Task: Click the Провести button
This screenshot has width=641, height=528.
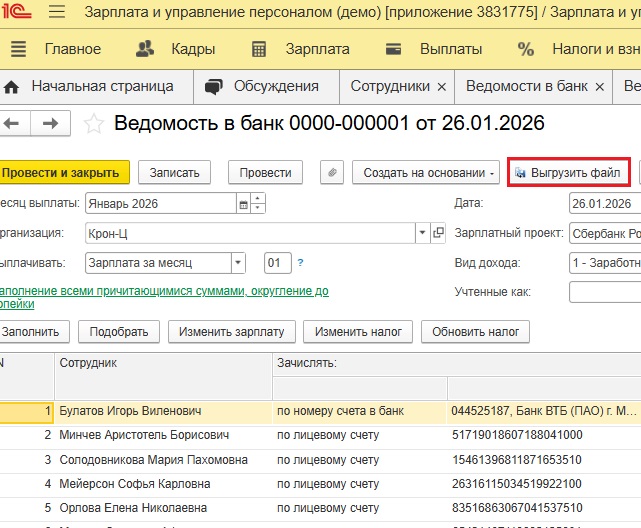Action: pos(265,172)
